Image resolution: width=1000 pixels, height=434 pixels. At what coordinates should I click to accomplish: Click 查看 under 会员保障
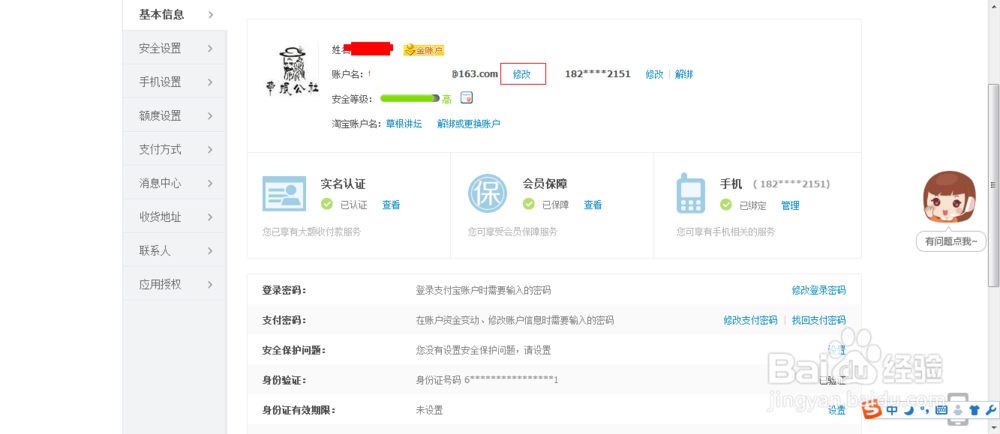pos(592,205)
